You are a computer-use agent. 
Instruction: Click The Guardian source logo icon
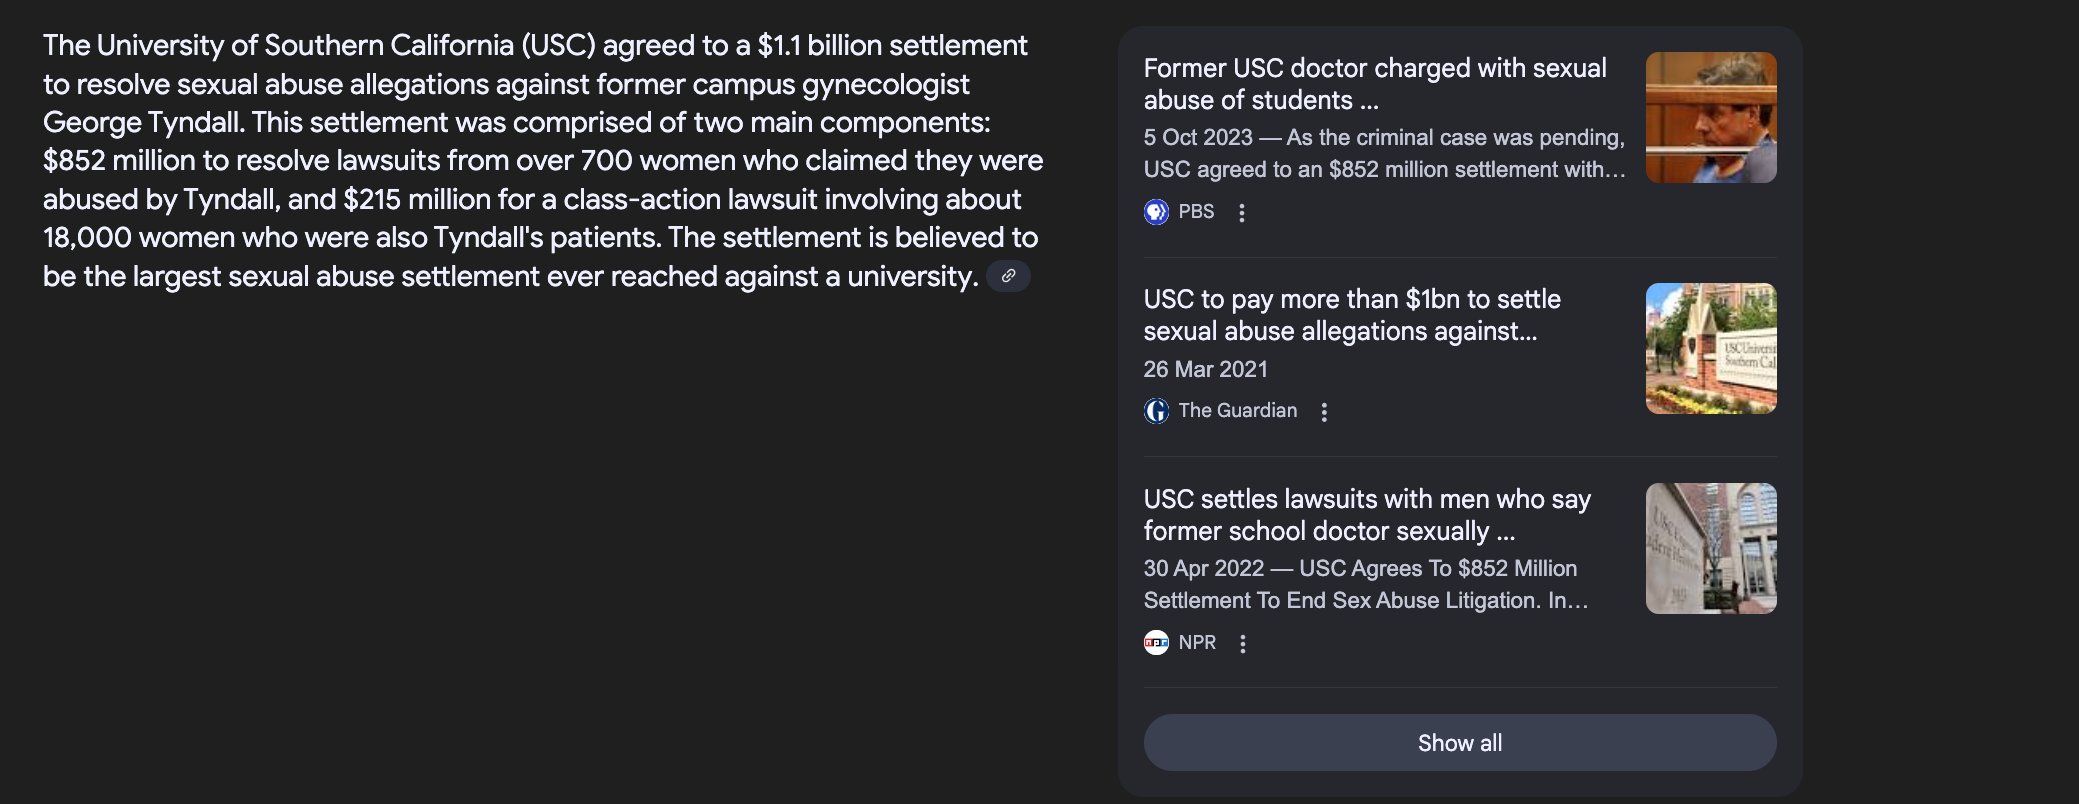pos(1156,411)
